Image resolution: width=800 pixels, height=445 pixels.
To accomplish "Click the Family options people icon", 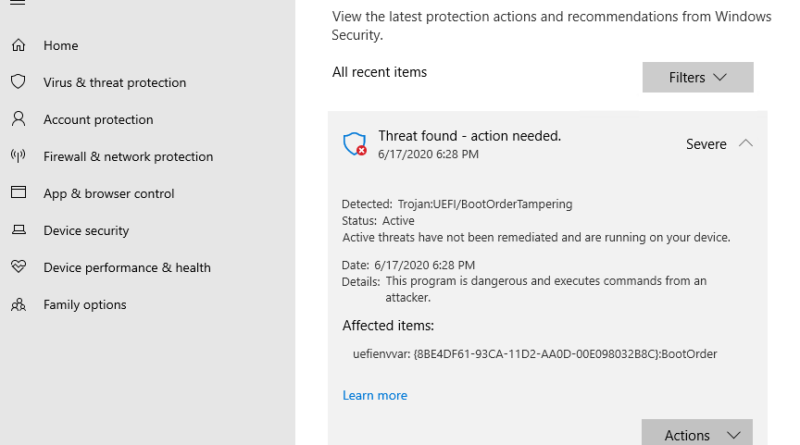I will click(x=18, y=305).
